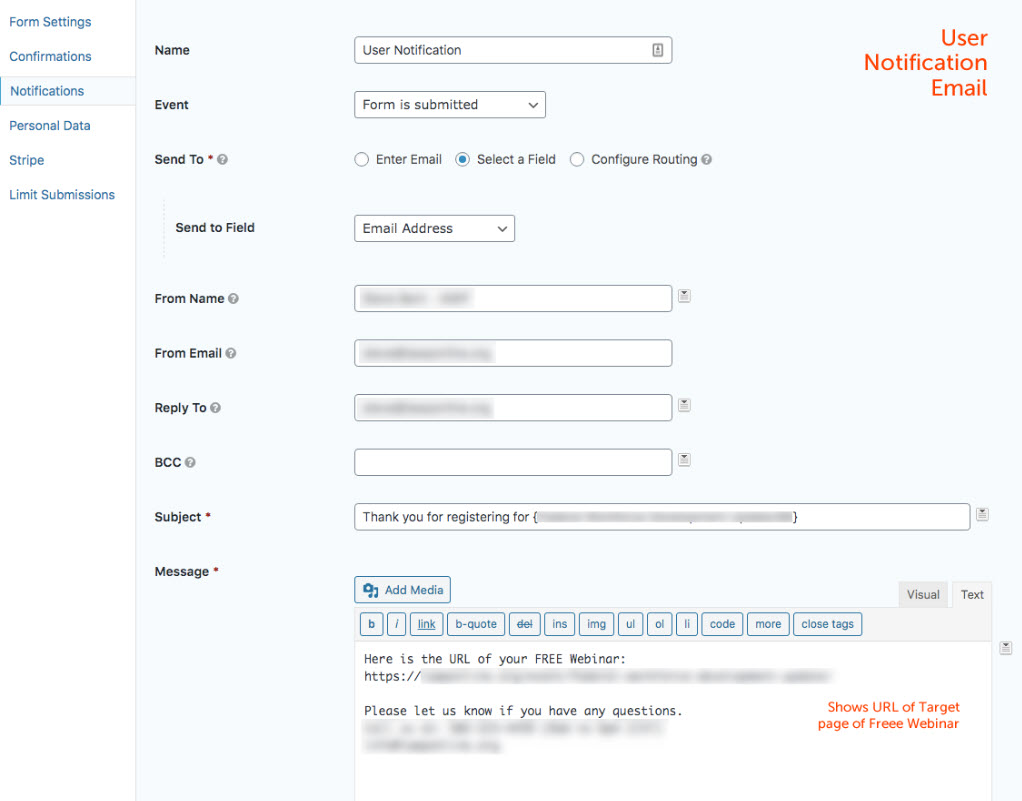Viewport: 1022px width, 801px height.
Task: Click the b-quote toolbar button
Action: click(476, 624)
